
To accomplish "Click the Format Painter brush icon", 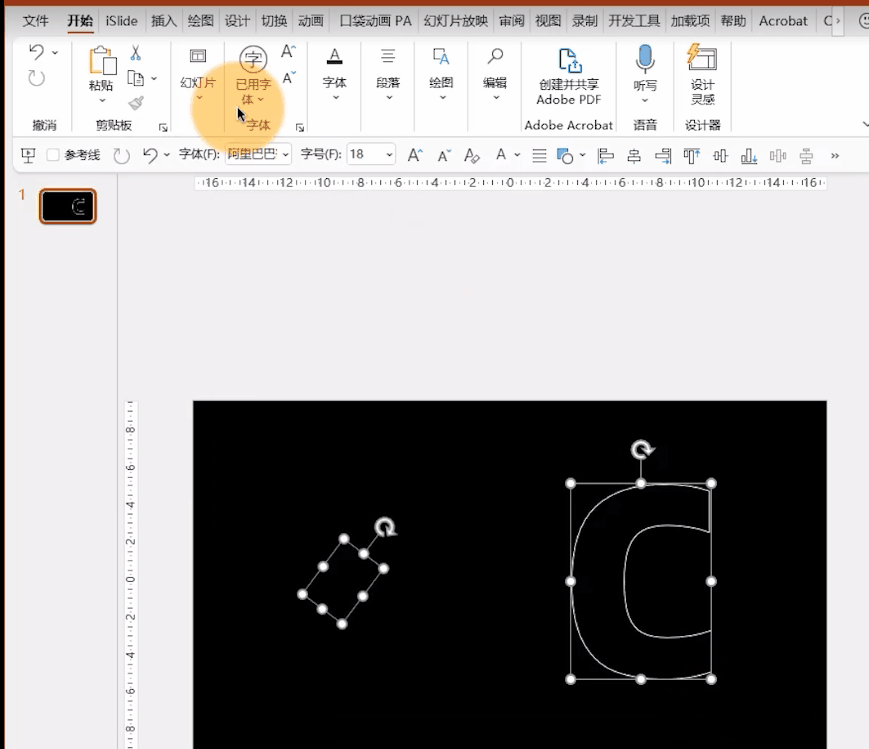I will tap(136, 103).
